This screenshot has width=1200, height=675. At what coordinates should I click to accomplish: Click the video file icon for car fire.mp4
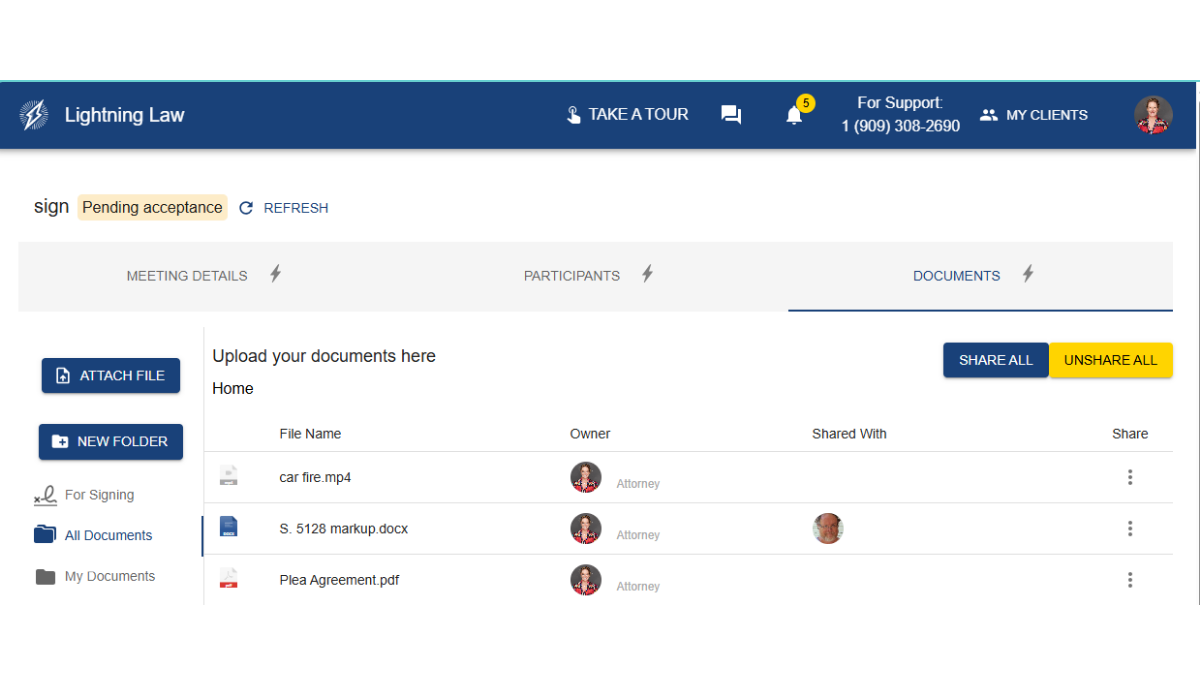click(x=229, y=476)
